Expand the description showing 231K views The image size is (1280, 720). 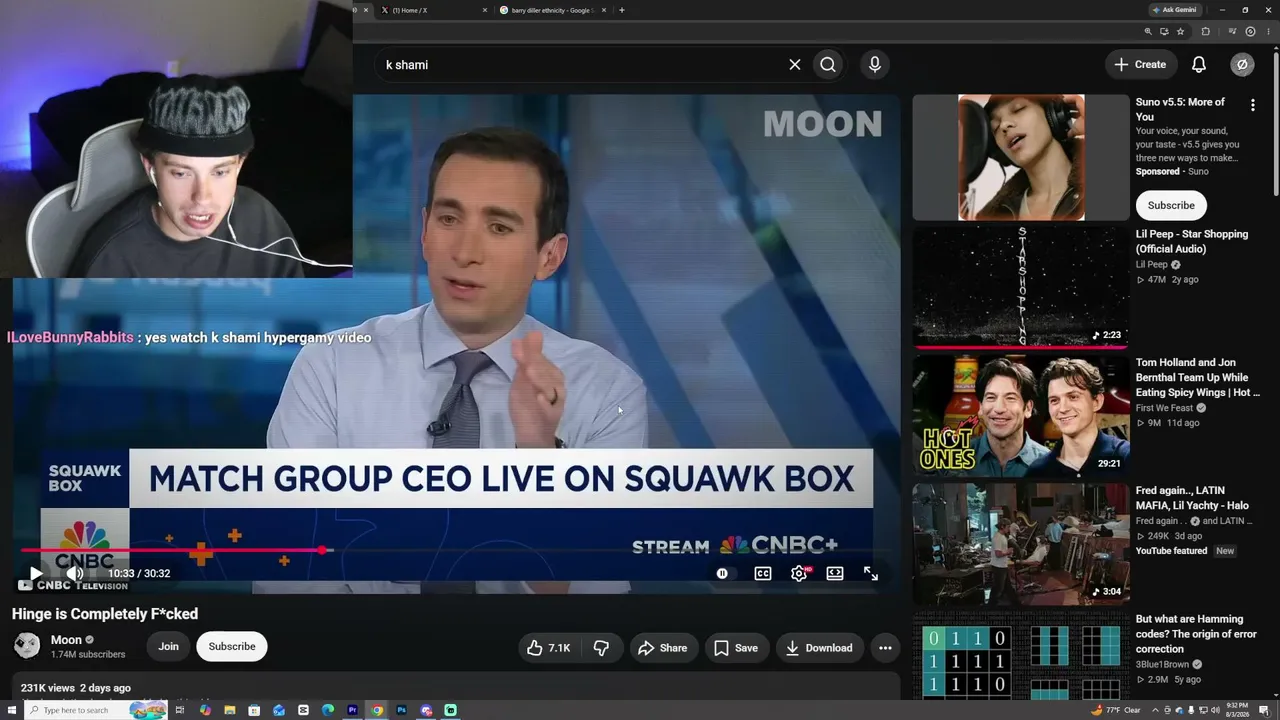(456, 688)
